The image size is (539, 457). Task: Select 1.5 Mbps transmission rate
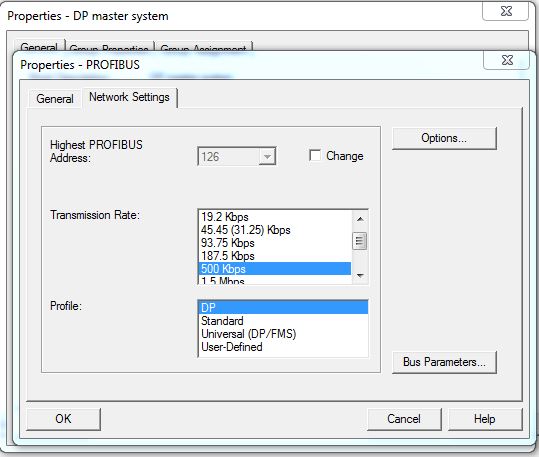[x=275, y=280]
